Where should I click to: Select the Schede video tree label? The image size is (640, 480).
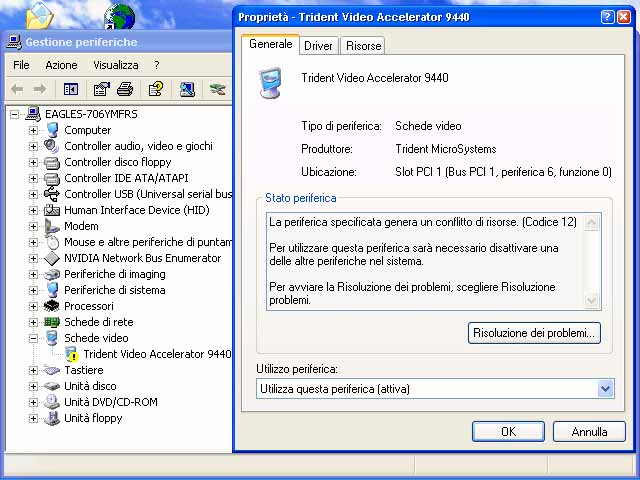click(96, 338)
